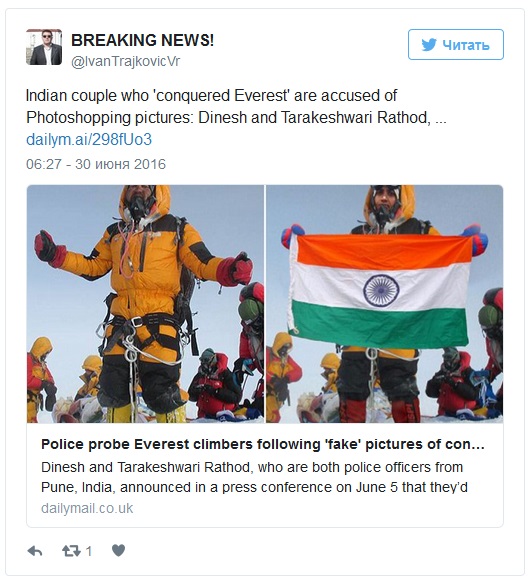Click the article description about Dinesh and Tarakeshwari
Image resolution: width=531 pixels, height=585 pixels.
pyautogui.click(x=254, y=477)
